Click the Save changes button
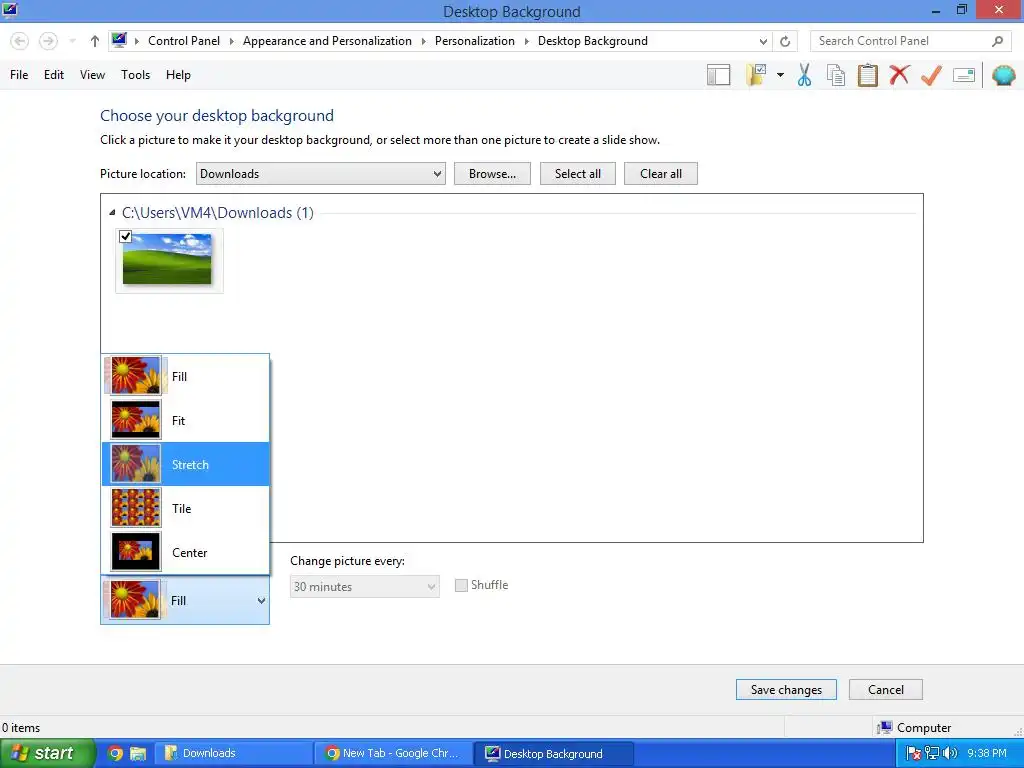The image size is (1024, 768). [786, 690]
